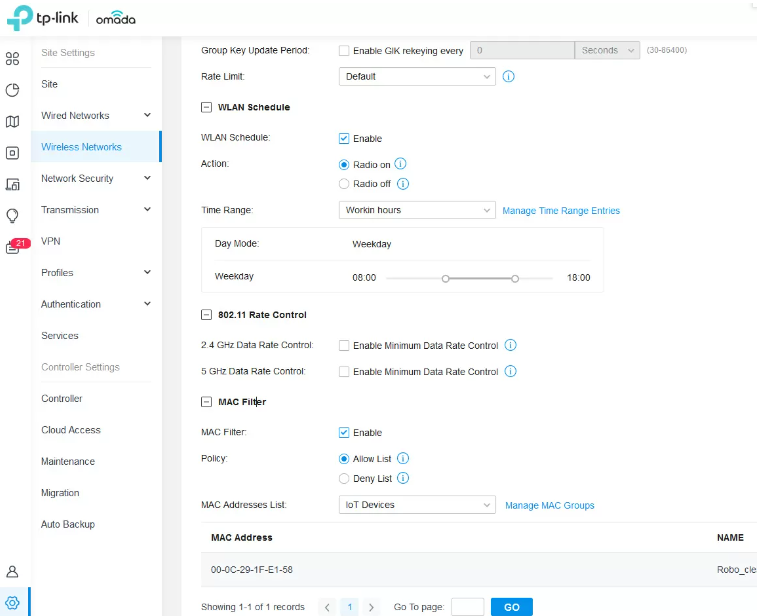Select the Deny List policy
Viewport: 773px width, 616px height.
point(344,479)
